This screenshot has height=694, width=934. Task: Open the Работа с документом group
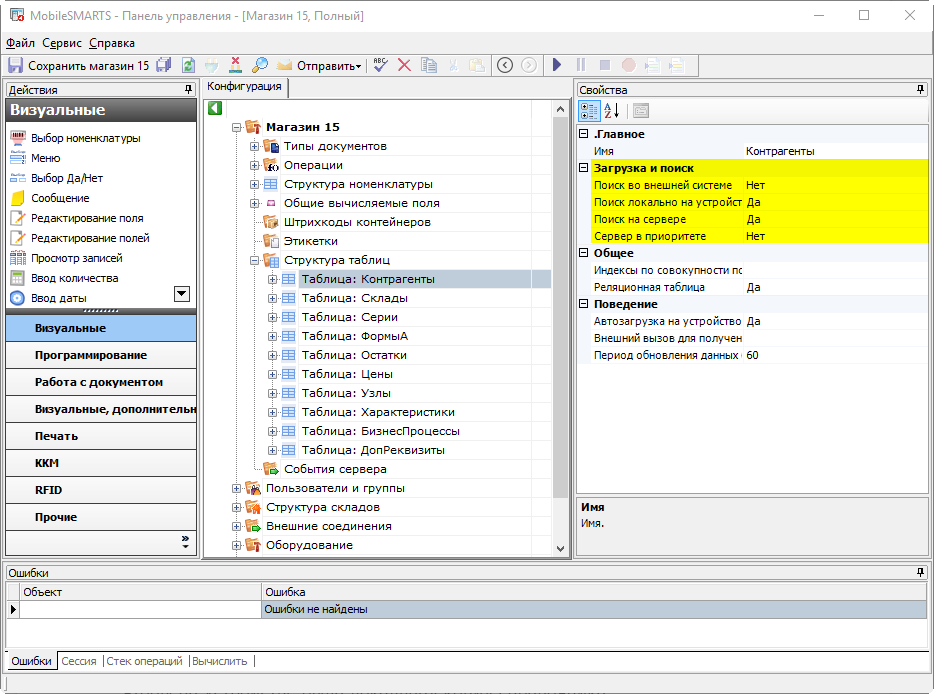pyautogui.click(x=101, y=382)
